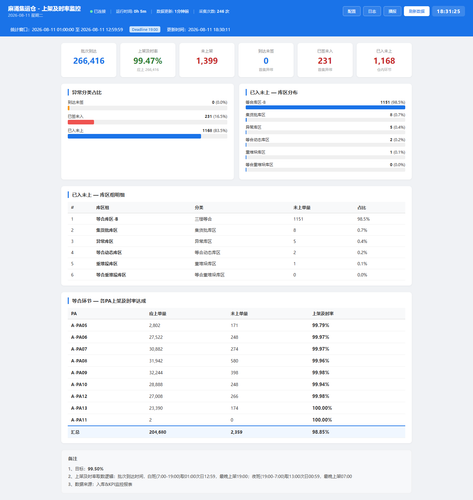
Task: Click the 2 (0.2%) distribution label
Action: (397, 140)
